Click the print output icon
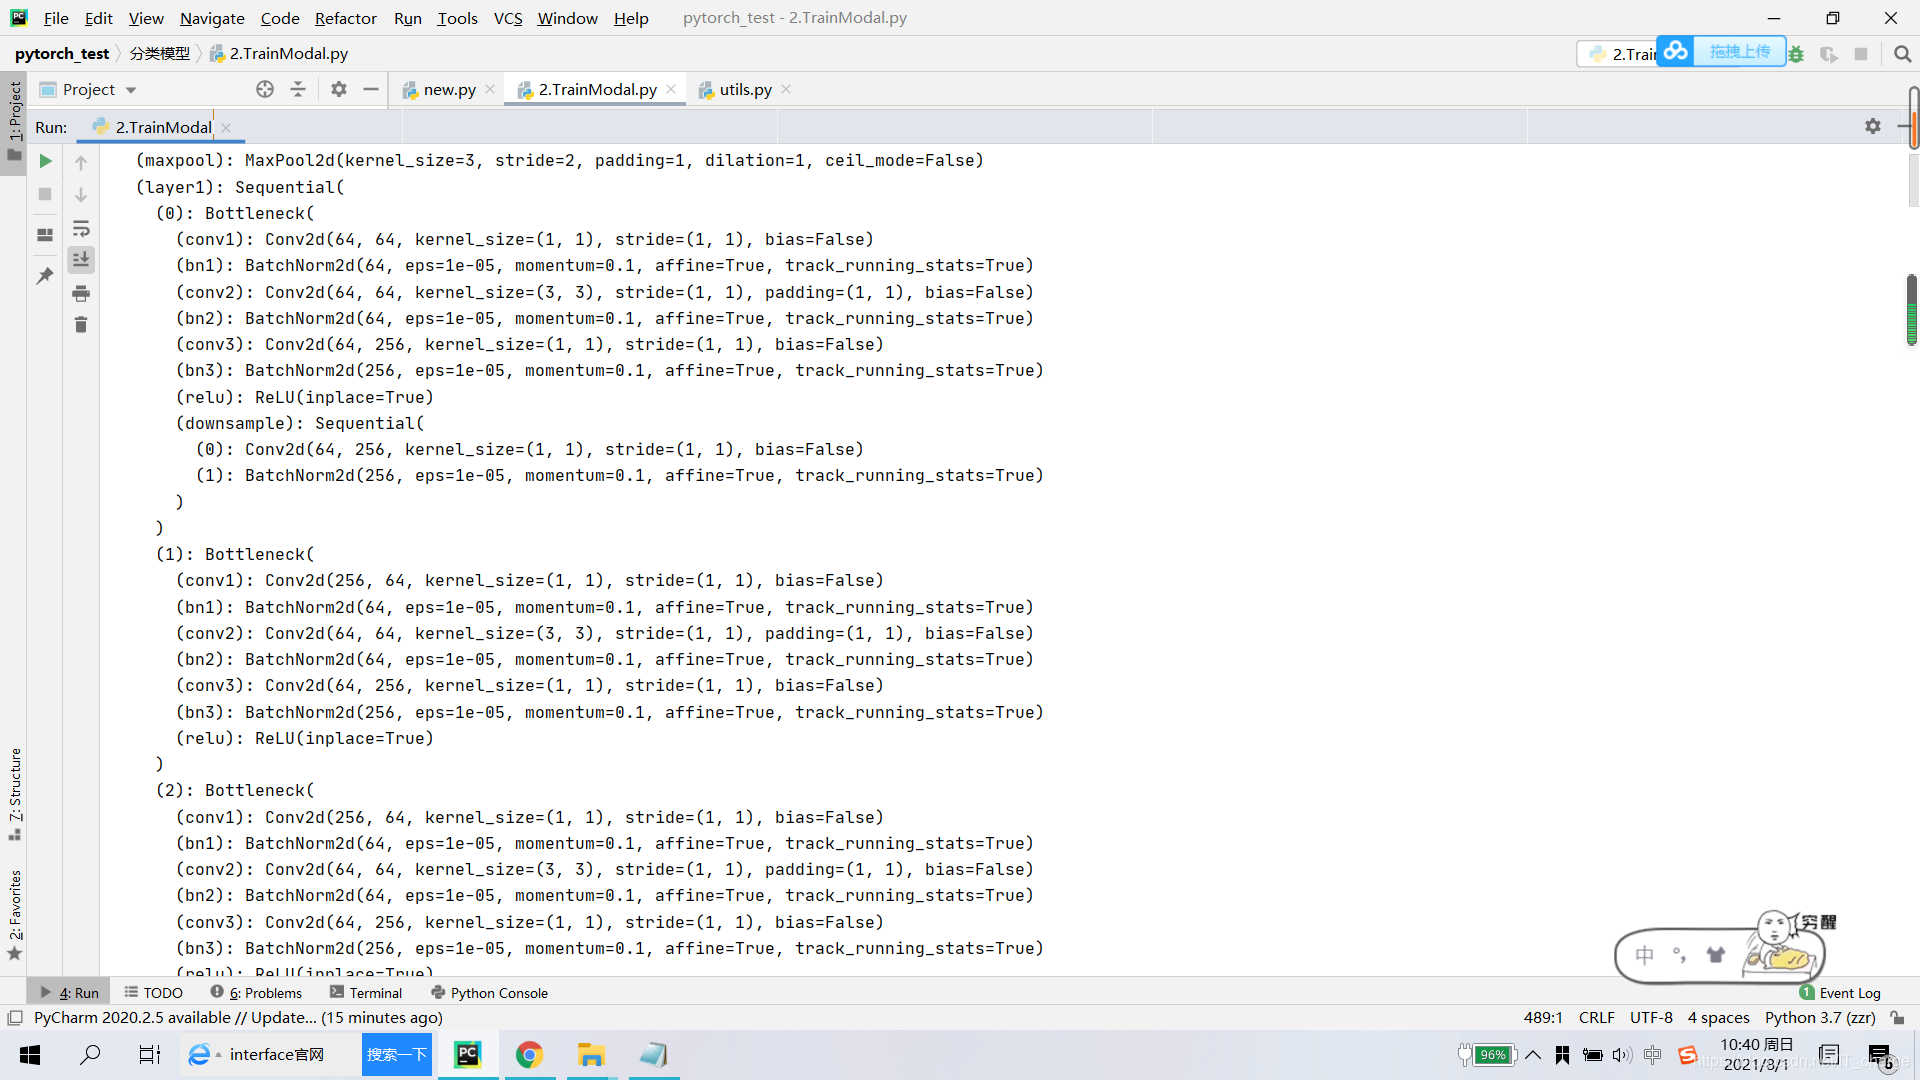This screenshot has width=1920, height=1080. pyautogui.click(x=81, y=293)
